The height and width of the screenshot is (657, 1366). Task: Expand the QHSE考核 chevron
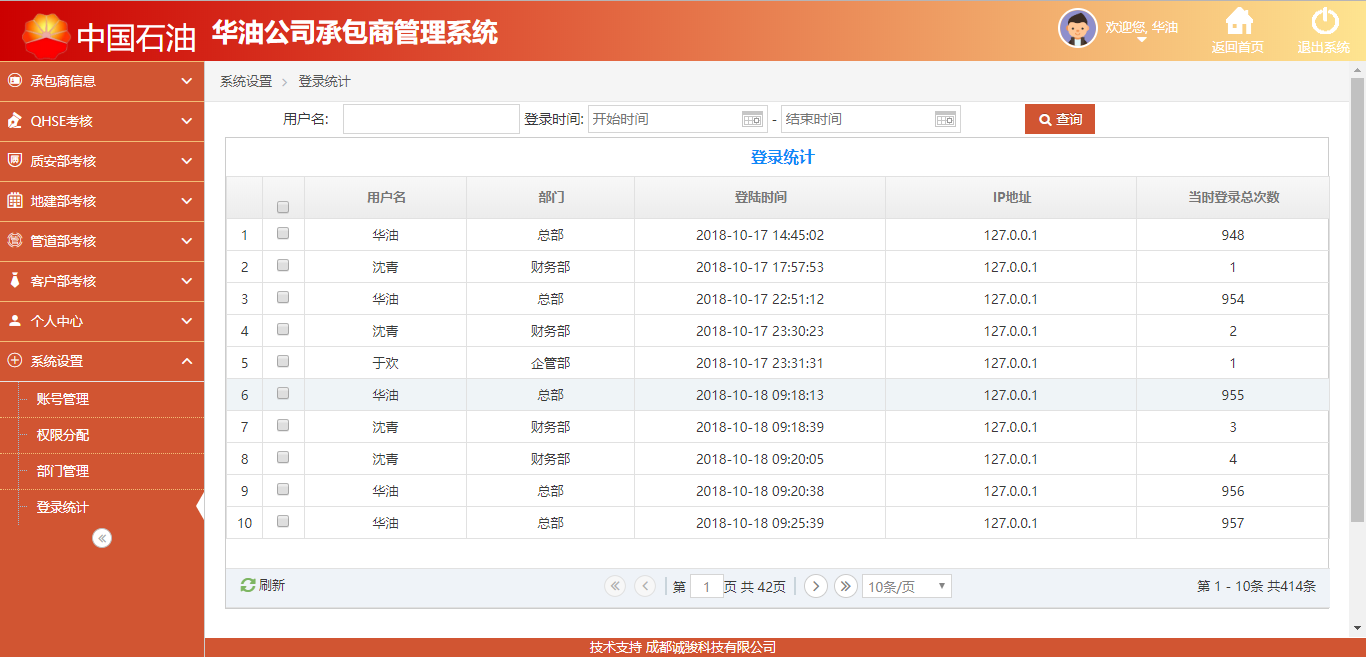pyautogui.click(x=187, y=121)
